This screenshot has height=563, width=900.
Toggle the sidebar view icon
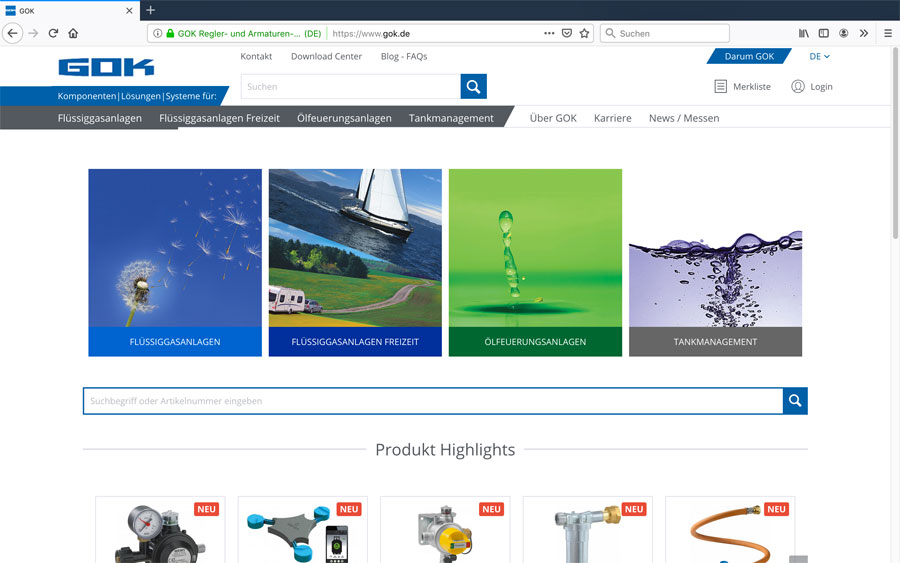click(824, 33)
